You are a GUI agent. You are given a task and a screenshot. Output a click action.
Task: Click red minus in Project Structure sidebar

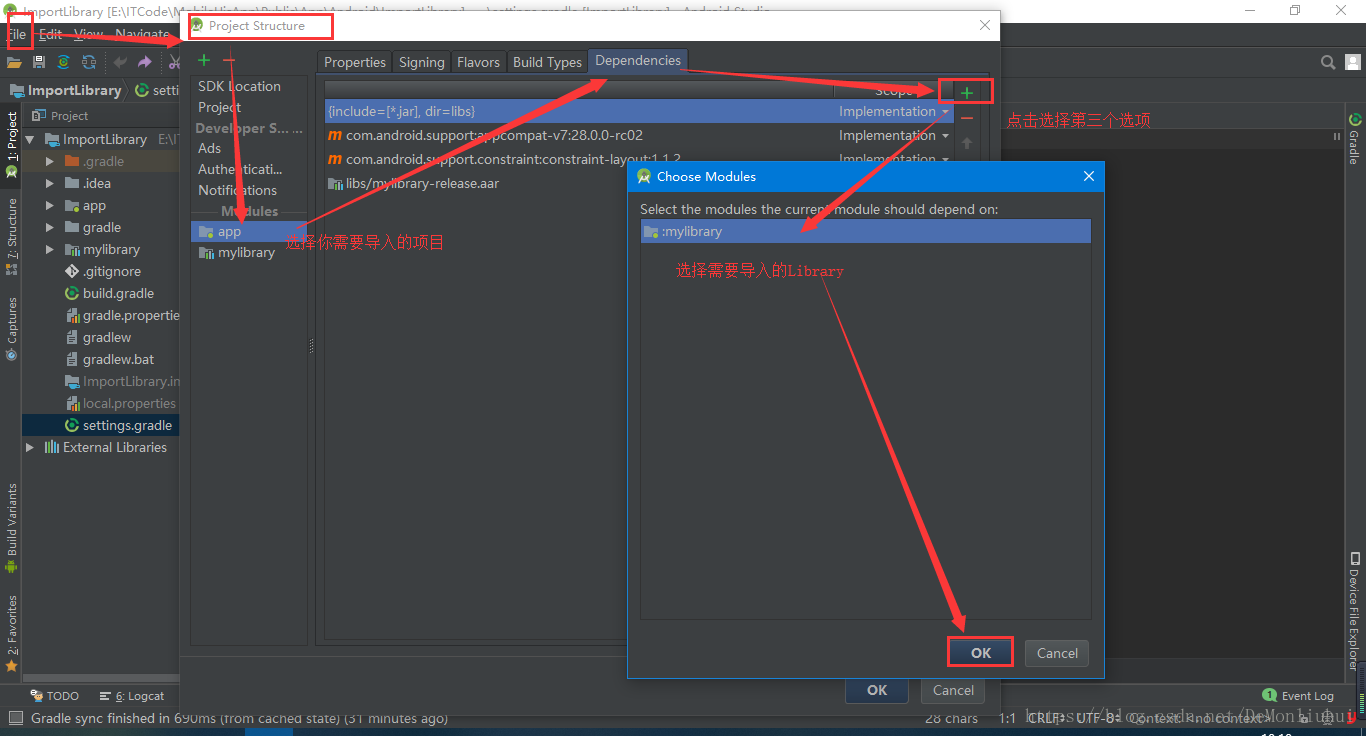point(229,61)
